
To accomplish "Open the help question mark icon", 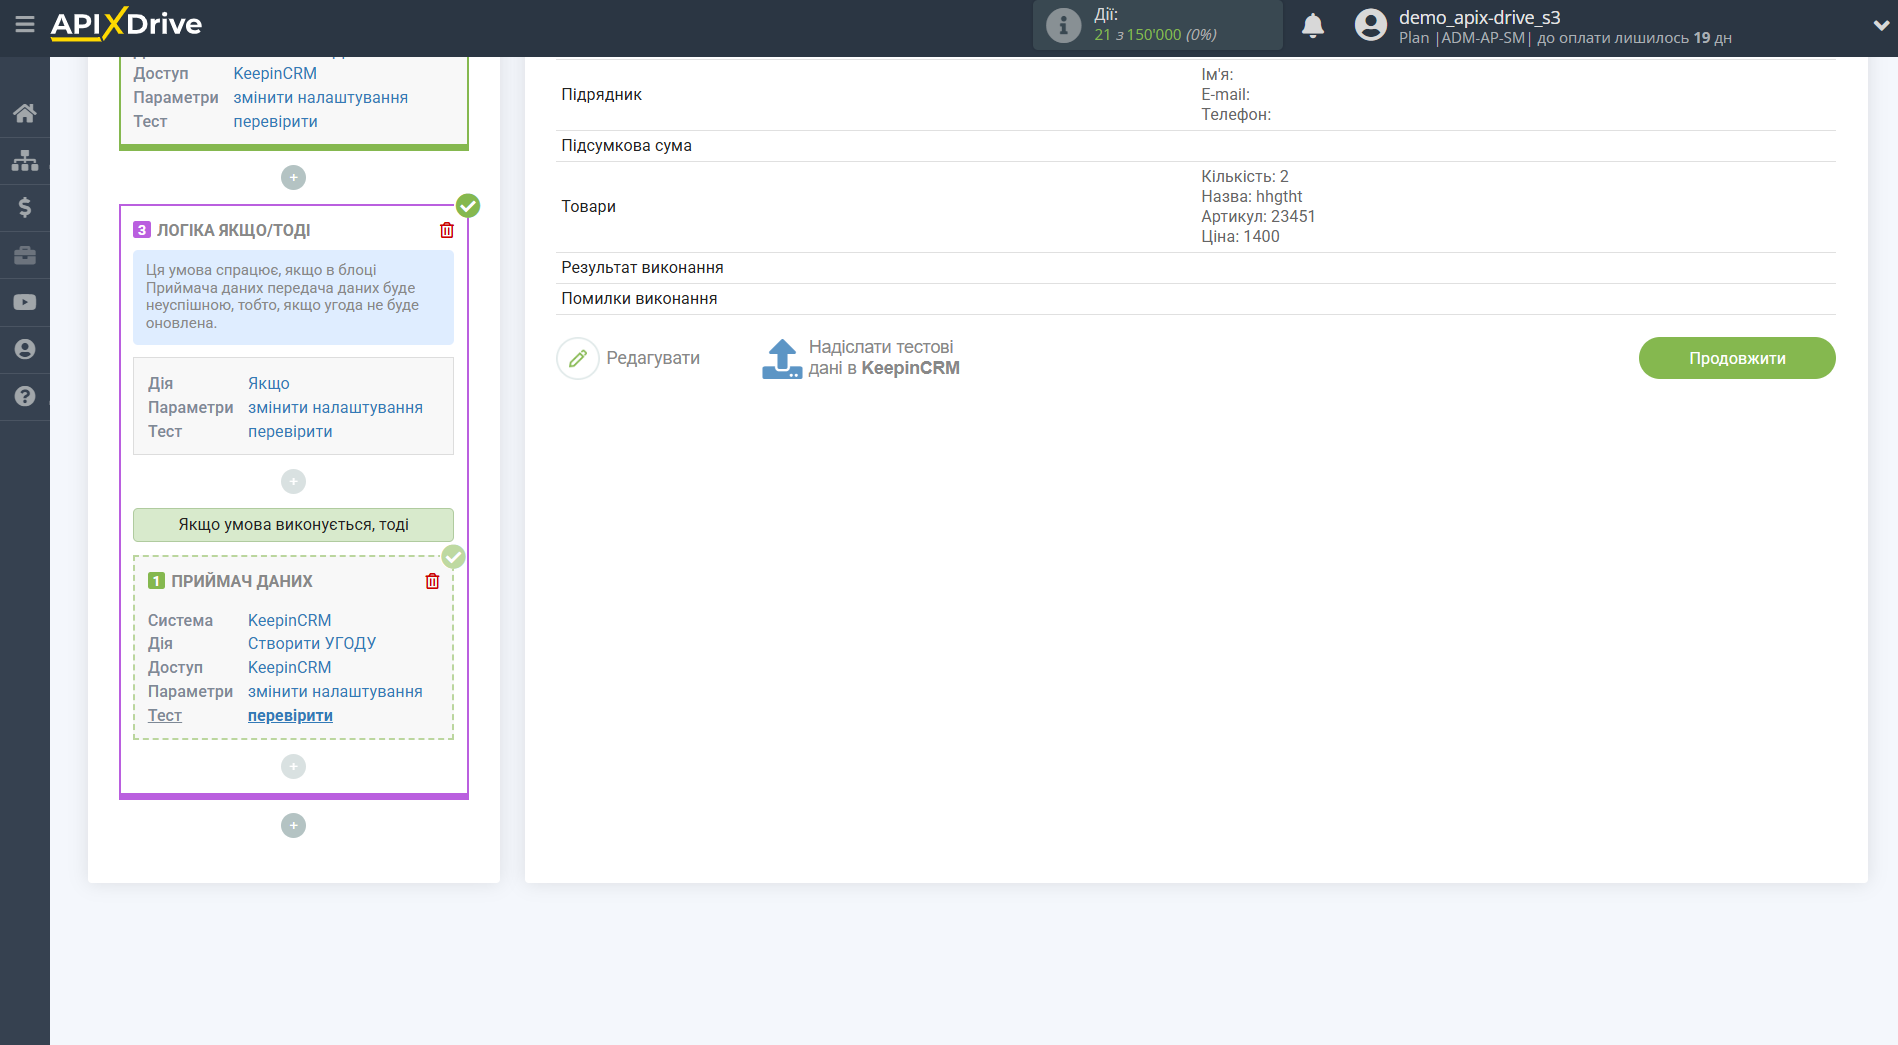I will pos(25,396).
